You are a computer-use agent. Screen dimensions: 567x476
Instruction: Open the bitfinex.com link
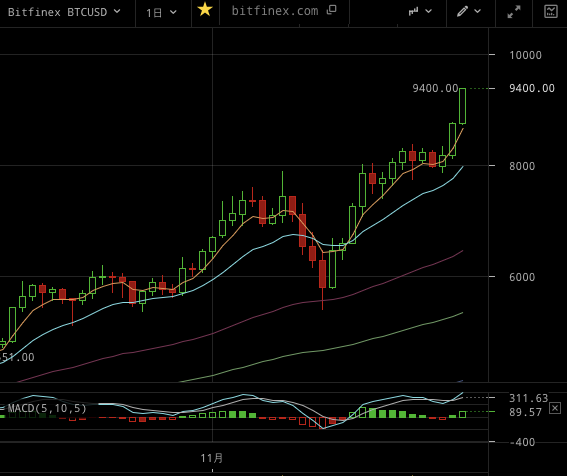click(x=275, y=11)
